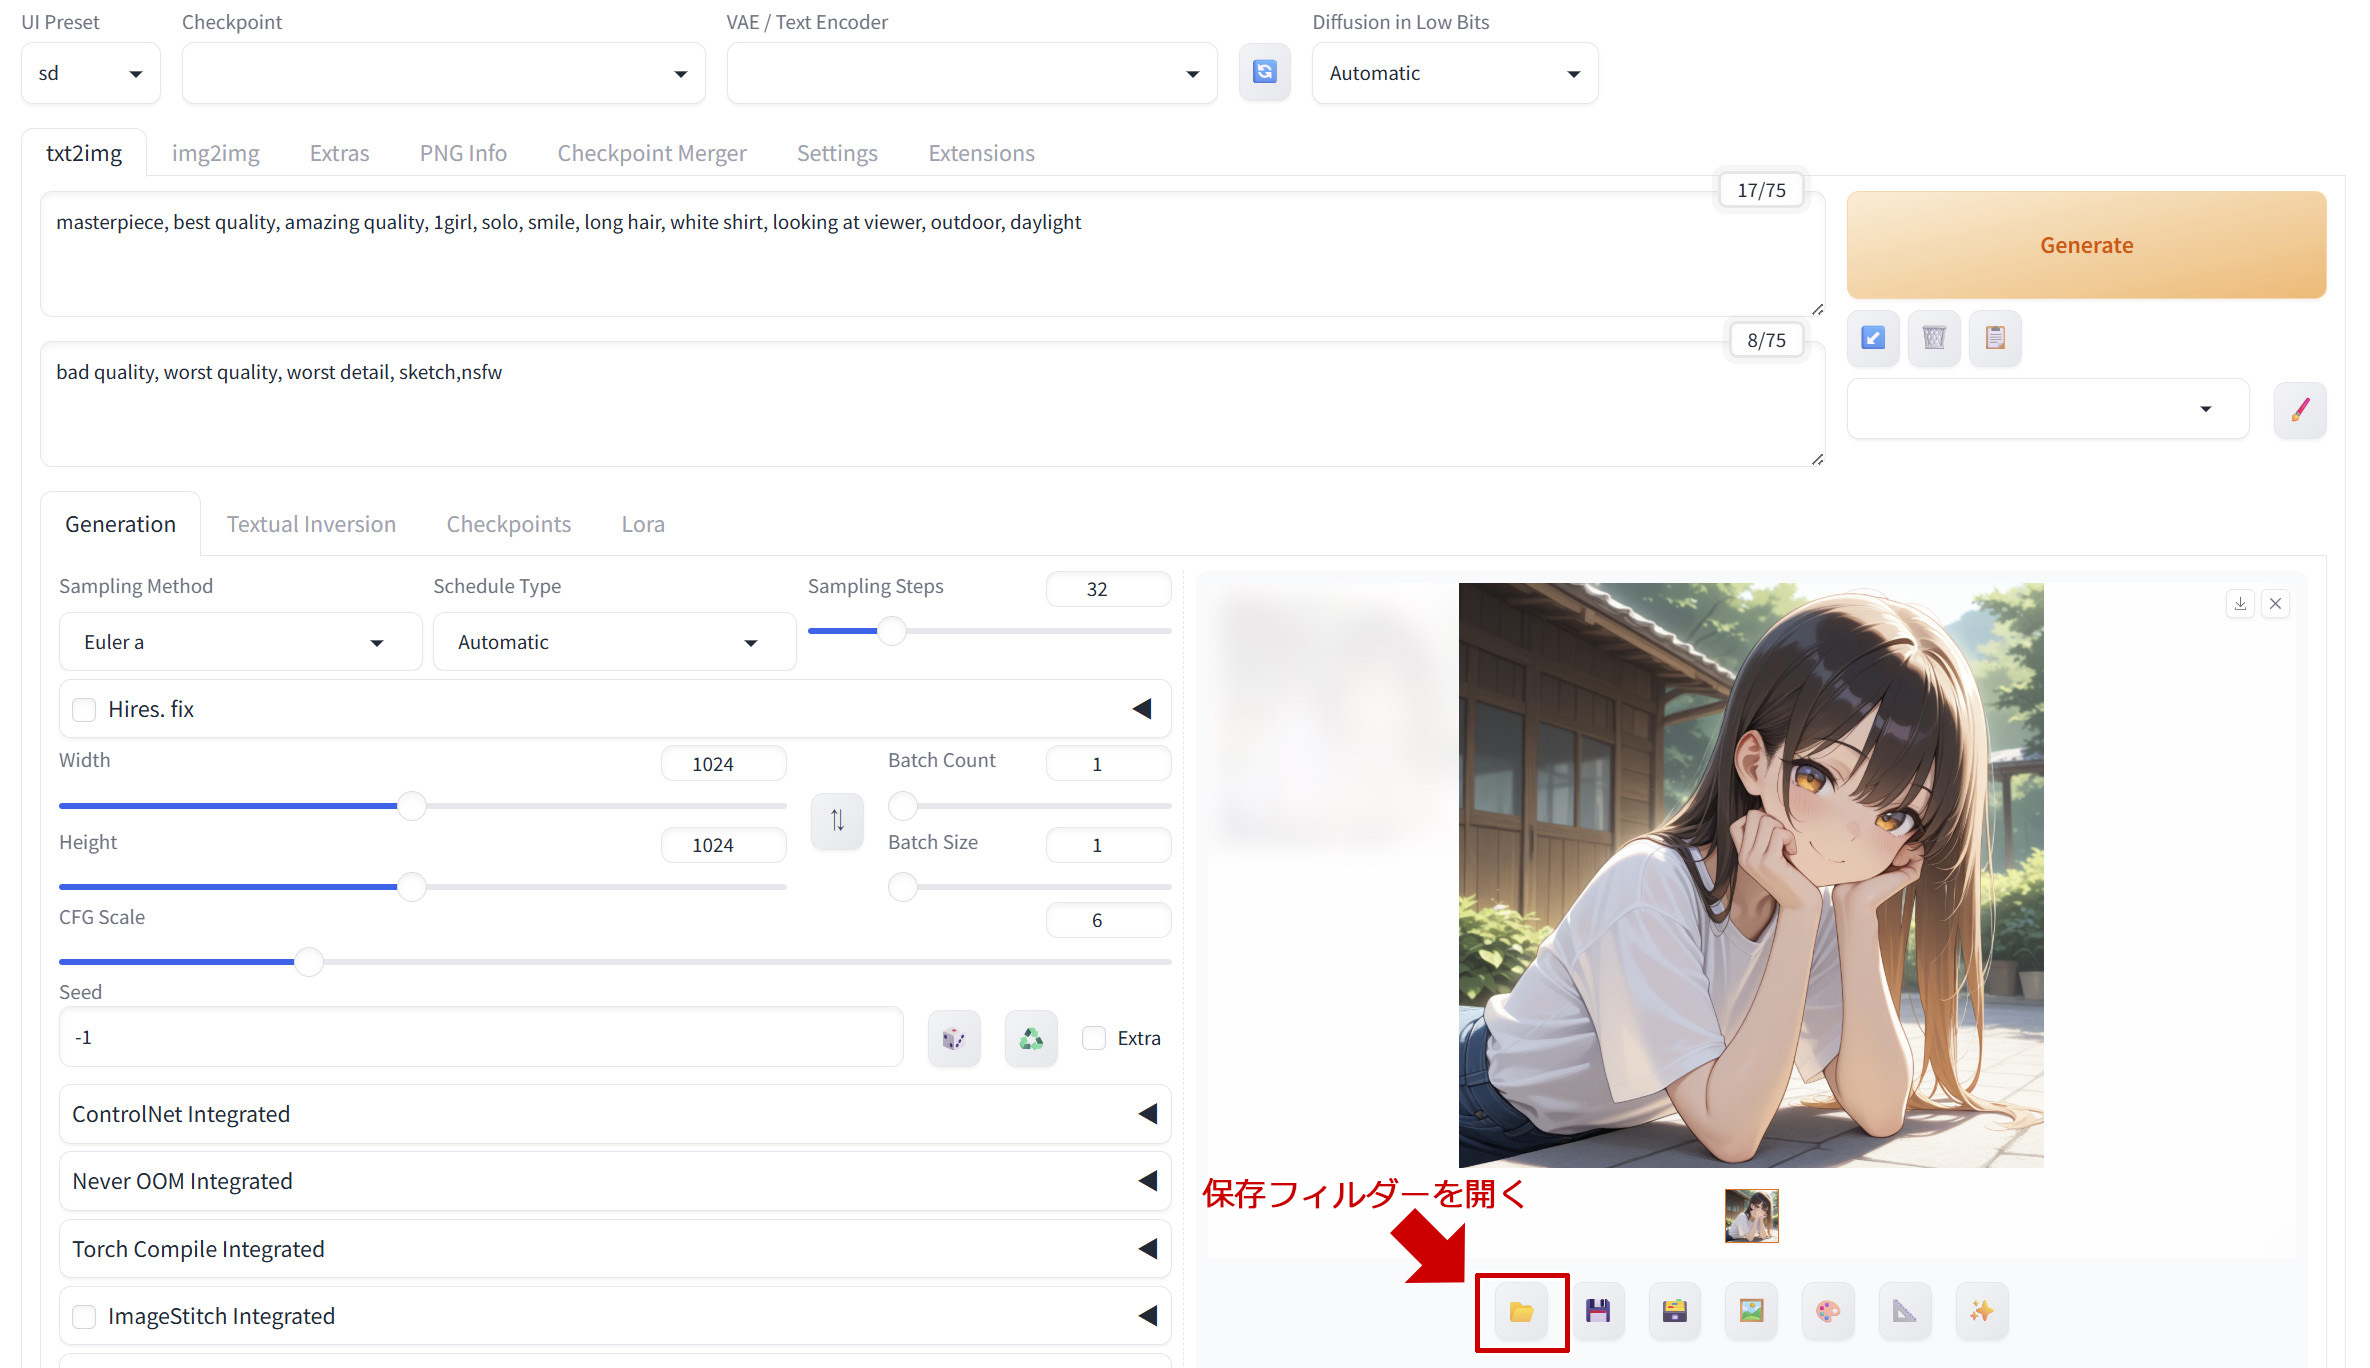This screenshot has height=1368, width=2370.
Task: Clear the prompt using trash icon
Action: click(1934, 338)
